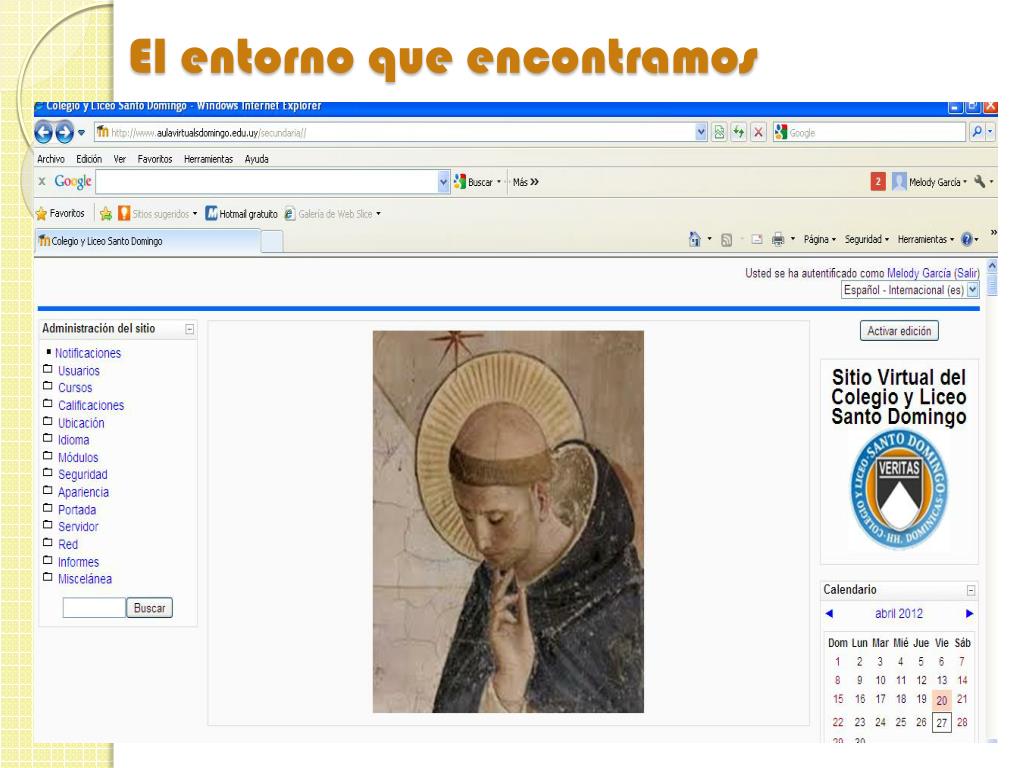
Task: Click the Más chevron on Google toolbar
Action: tap(526, 182)
